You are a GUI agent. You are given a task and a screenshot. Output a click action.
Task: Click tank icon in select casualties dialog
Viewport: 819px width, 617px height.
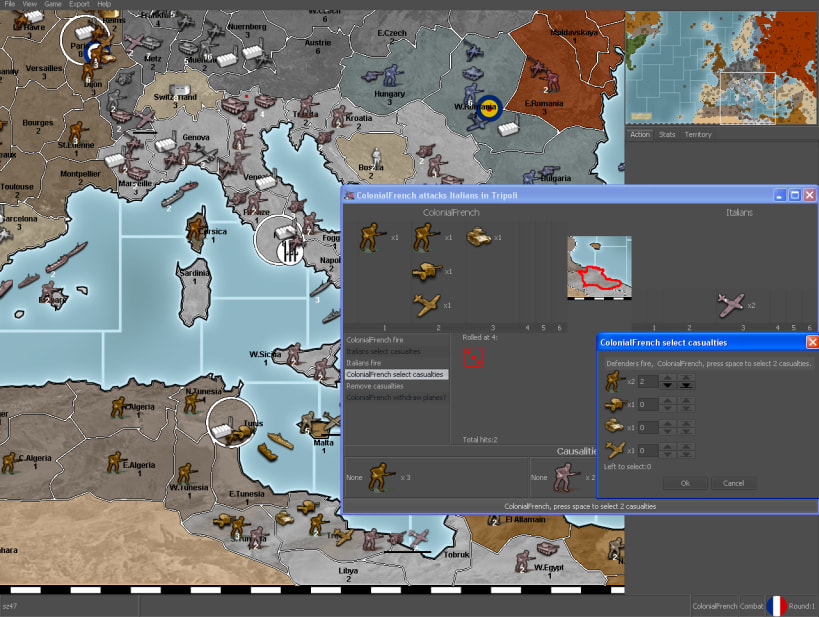tap(614, 427)
